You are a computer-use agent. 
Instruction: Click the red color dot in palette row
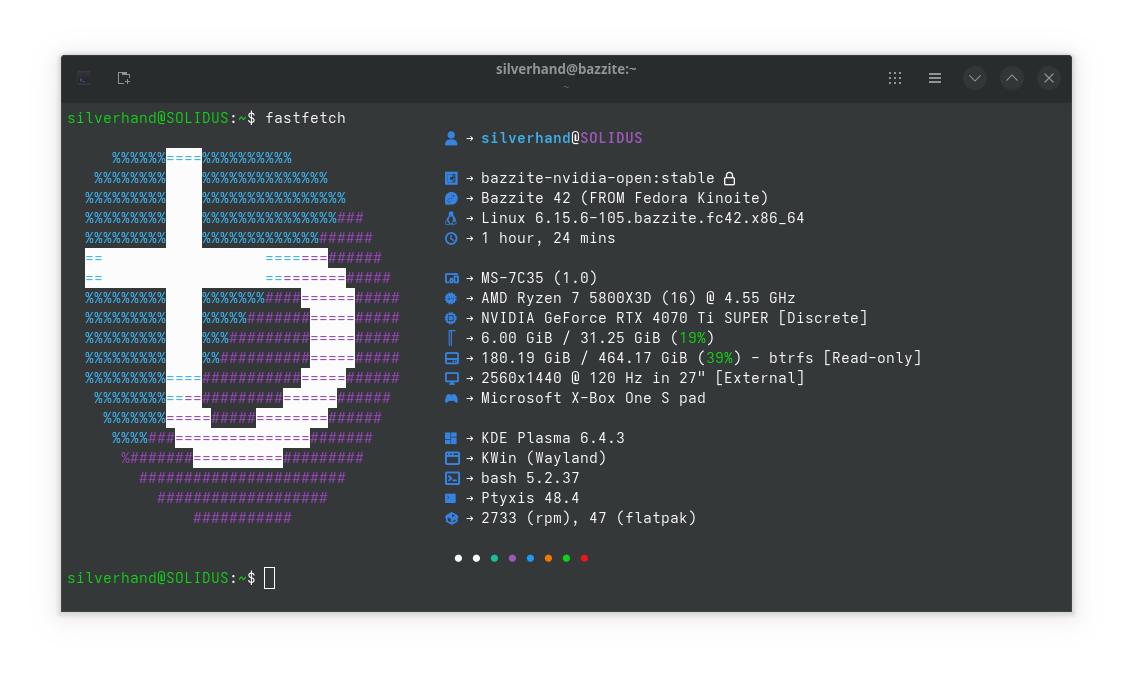click(585, 558)
